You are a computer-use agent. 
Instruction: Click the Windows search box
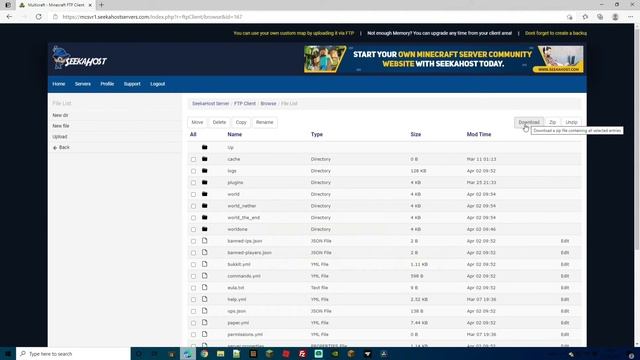pos(73,353)
